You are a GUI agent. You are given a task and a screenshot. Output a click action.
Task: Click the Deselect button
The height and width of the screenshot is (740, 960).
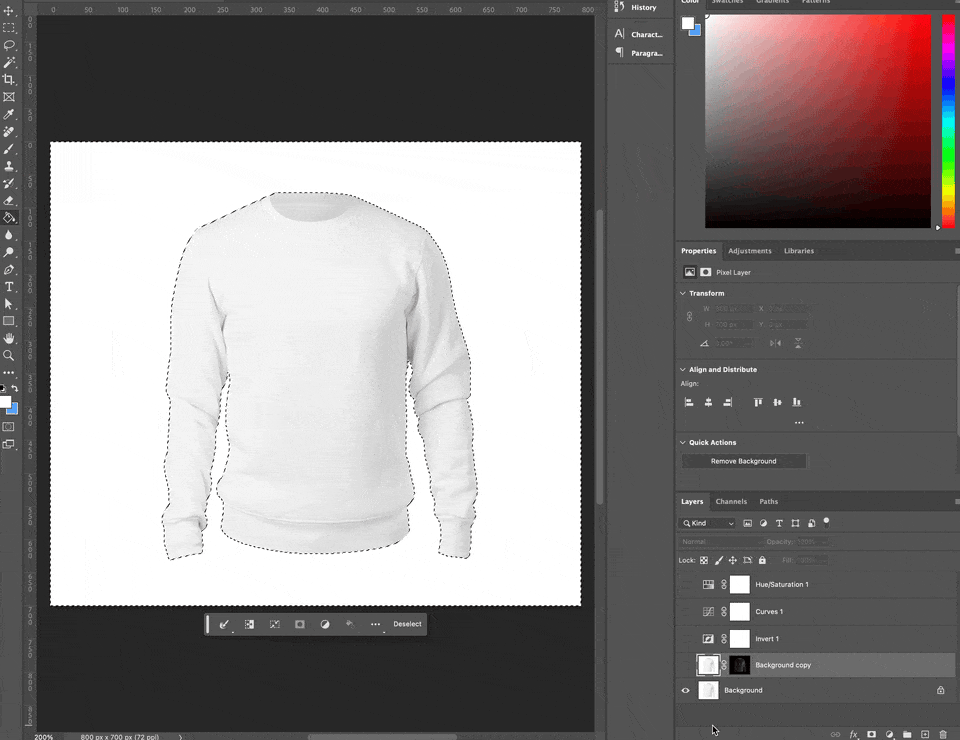point(407,624)
